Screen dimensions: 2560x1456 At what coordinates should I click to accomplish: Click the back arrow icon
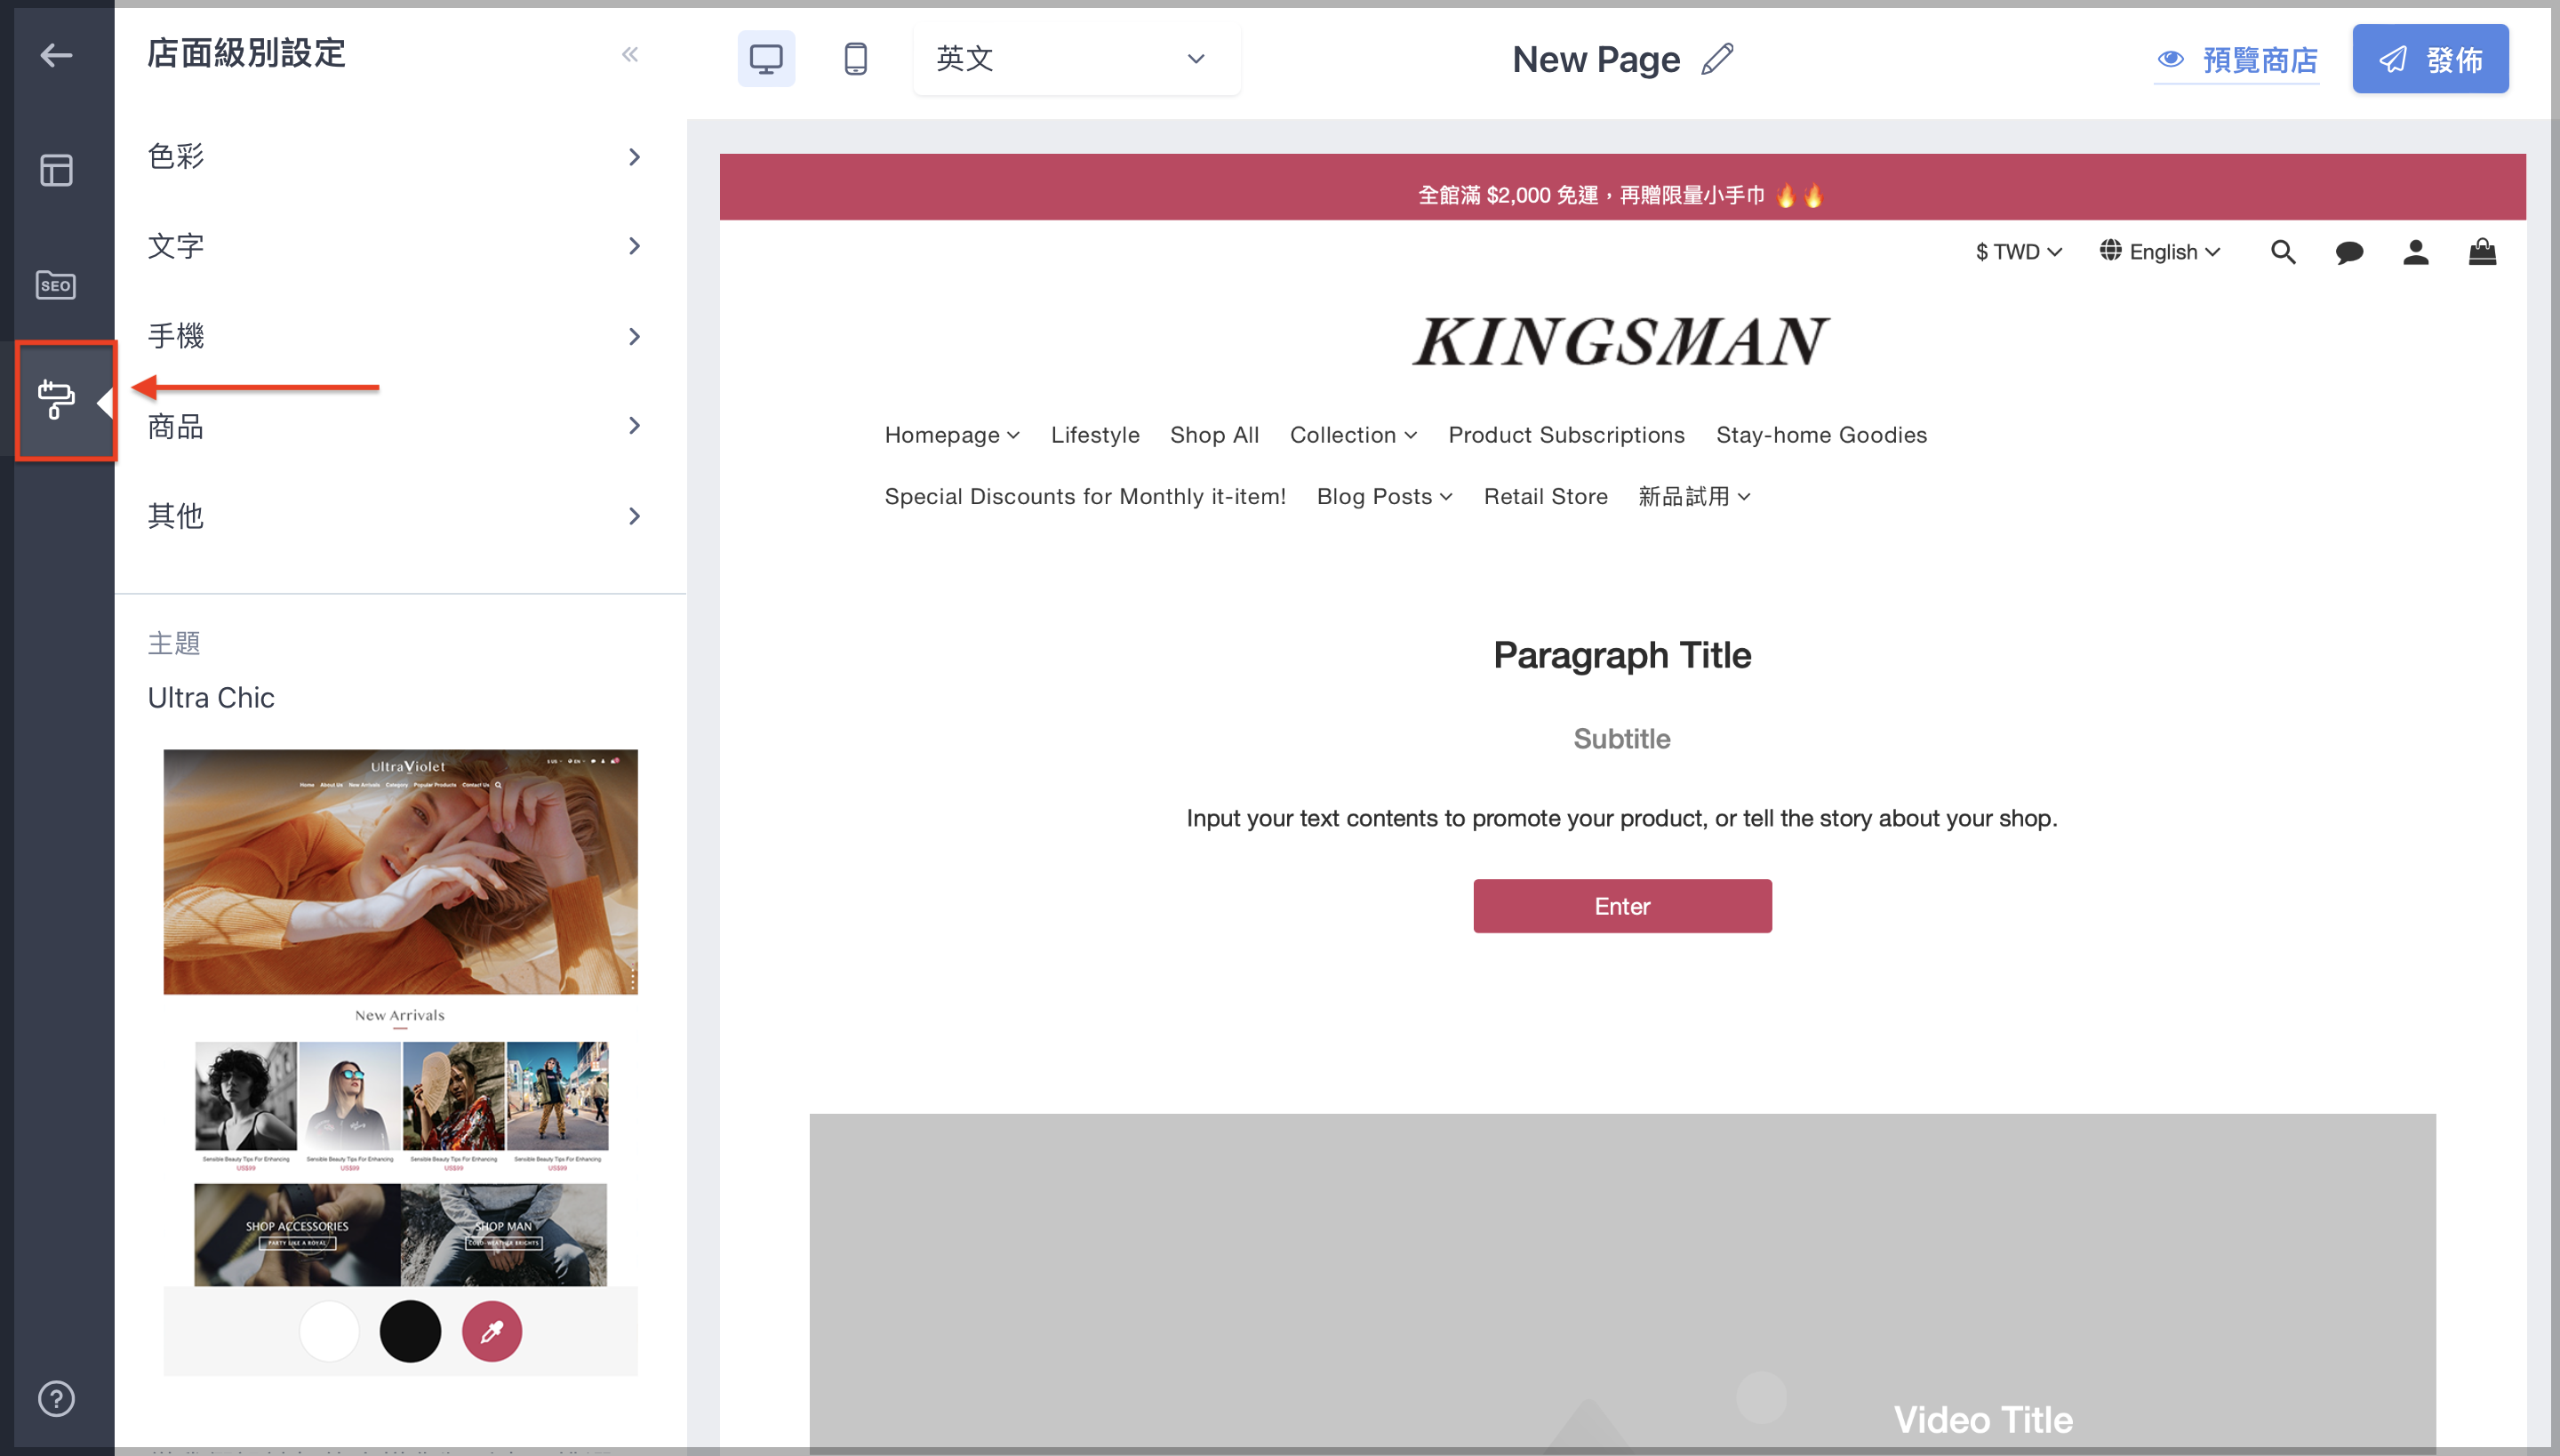[x=56, y=55]
